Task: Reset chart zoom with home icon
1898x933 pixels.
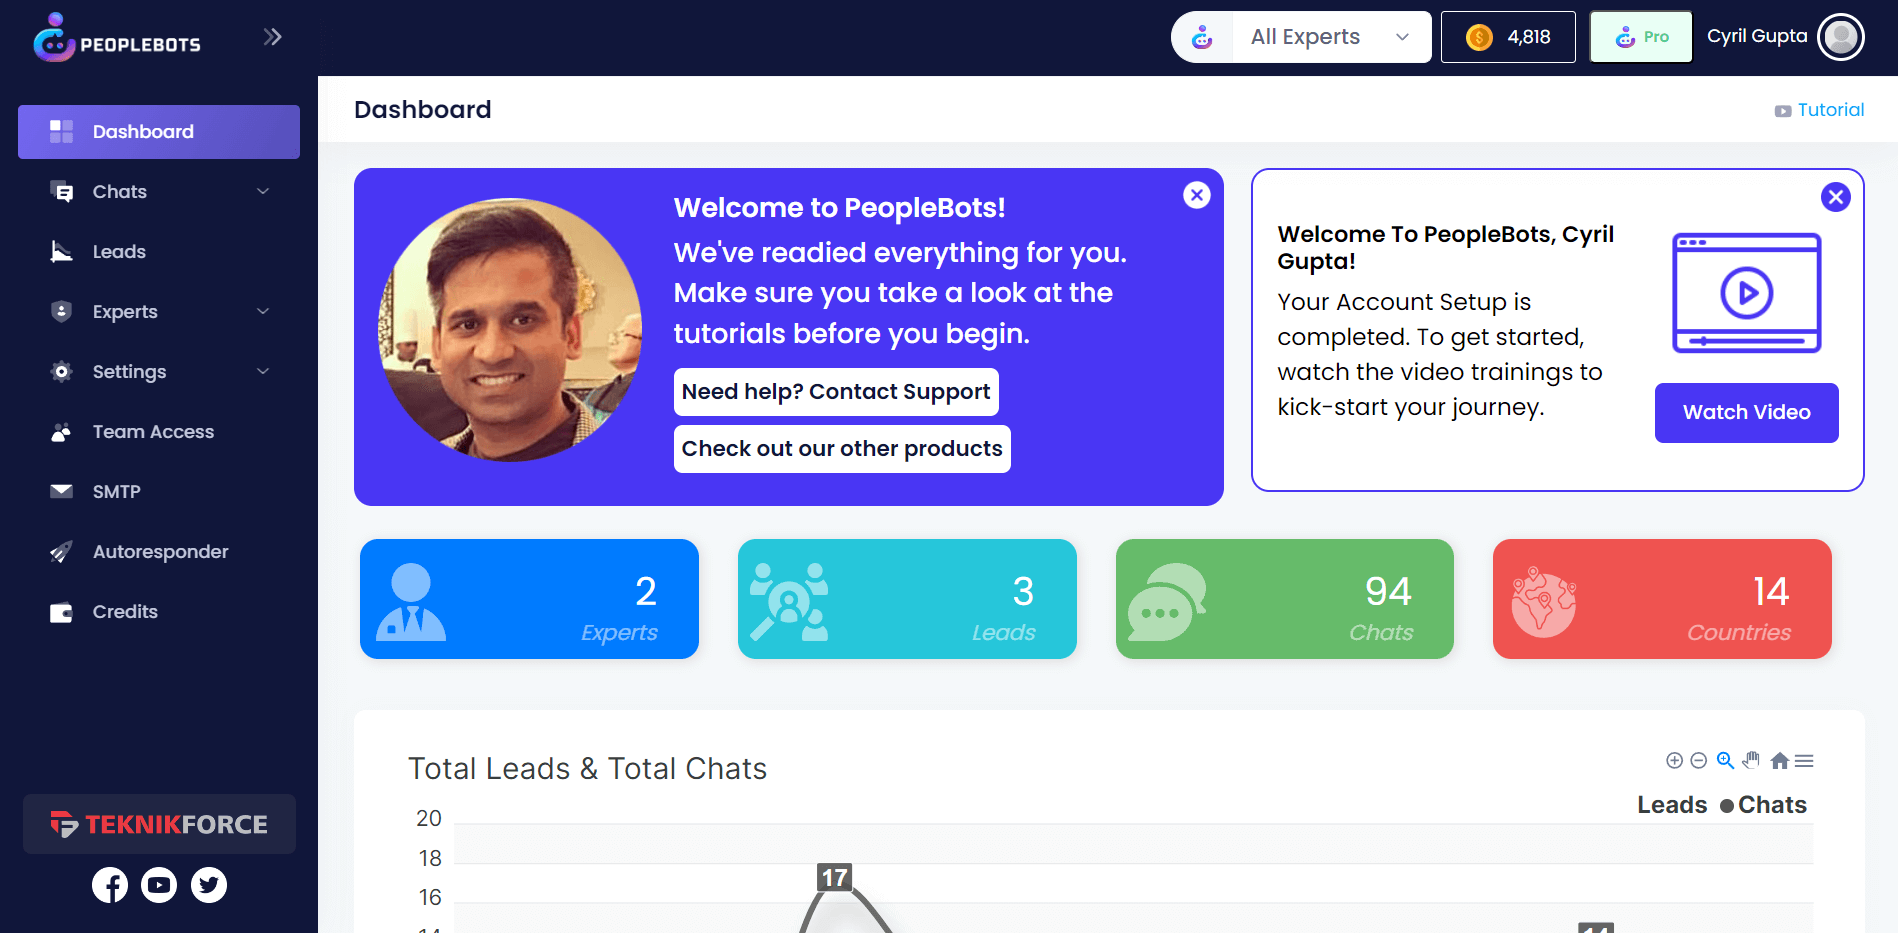Action: (x=1779, y=761)
